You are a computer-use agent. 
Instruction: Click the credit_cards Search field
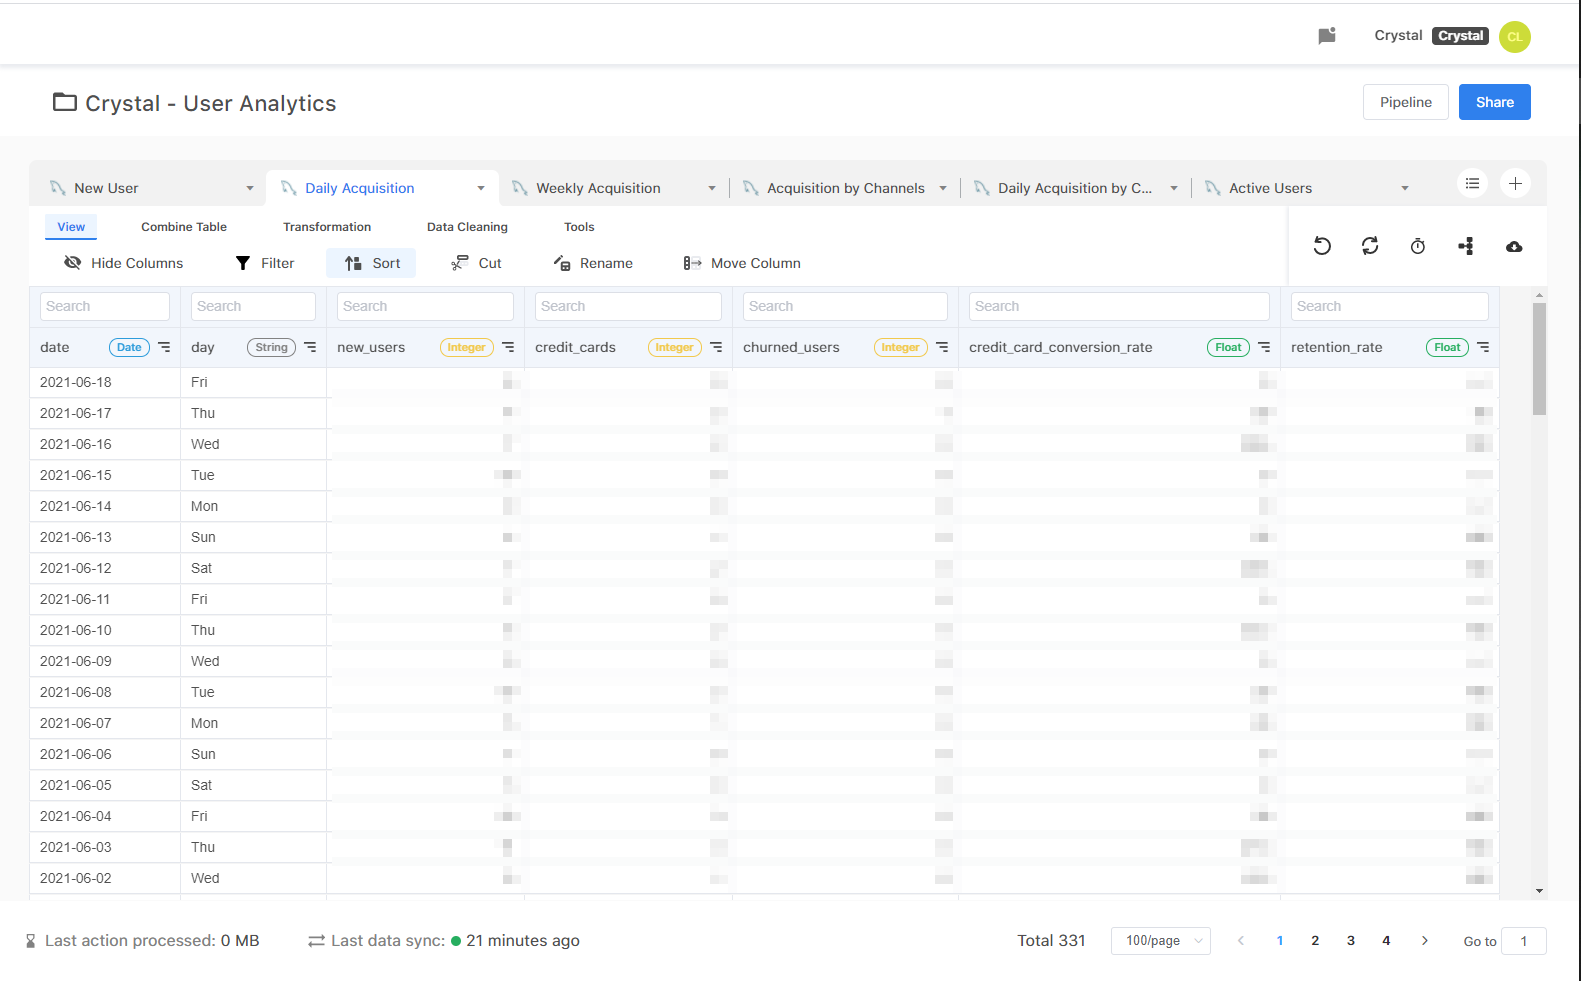628,306
